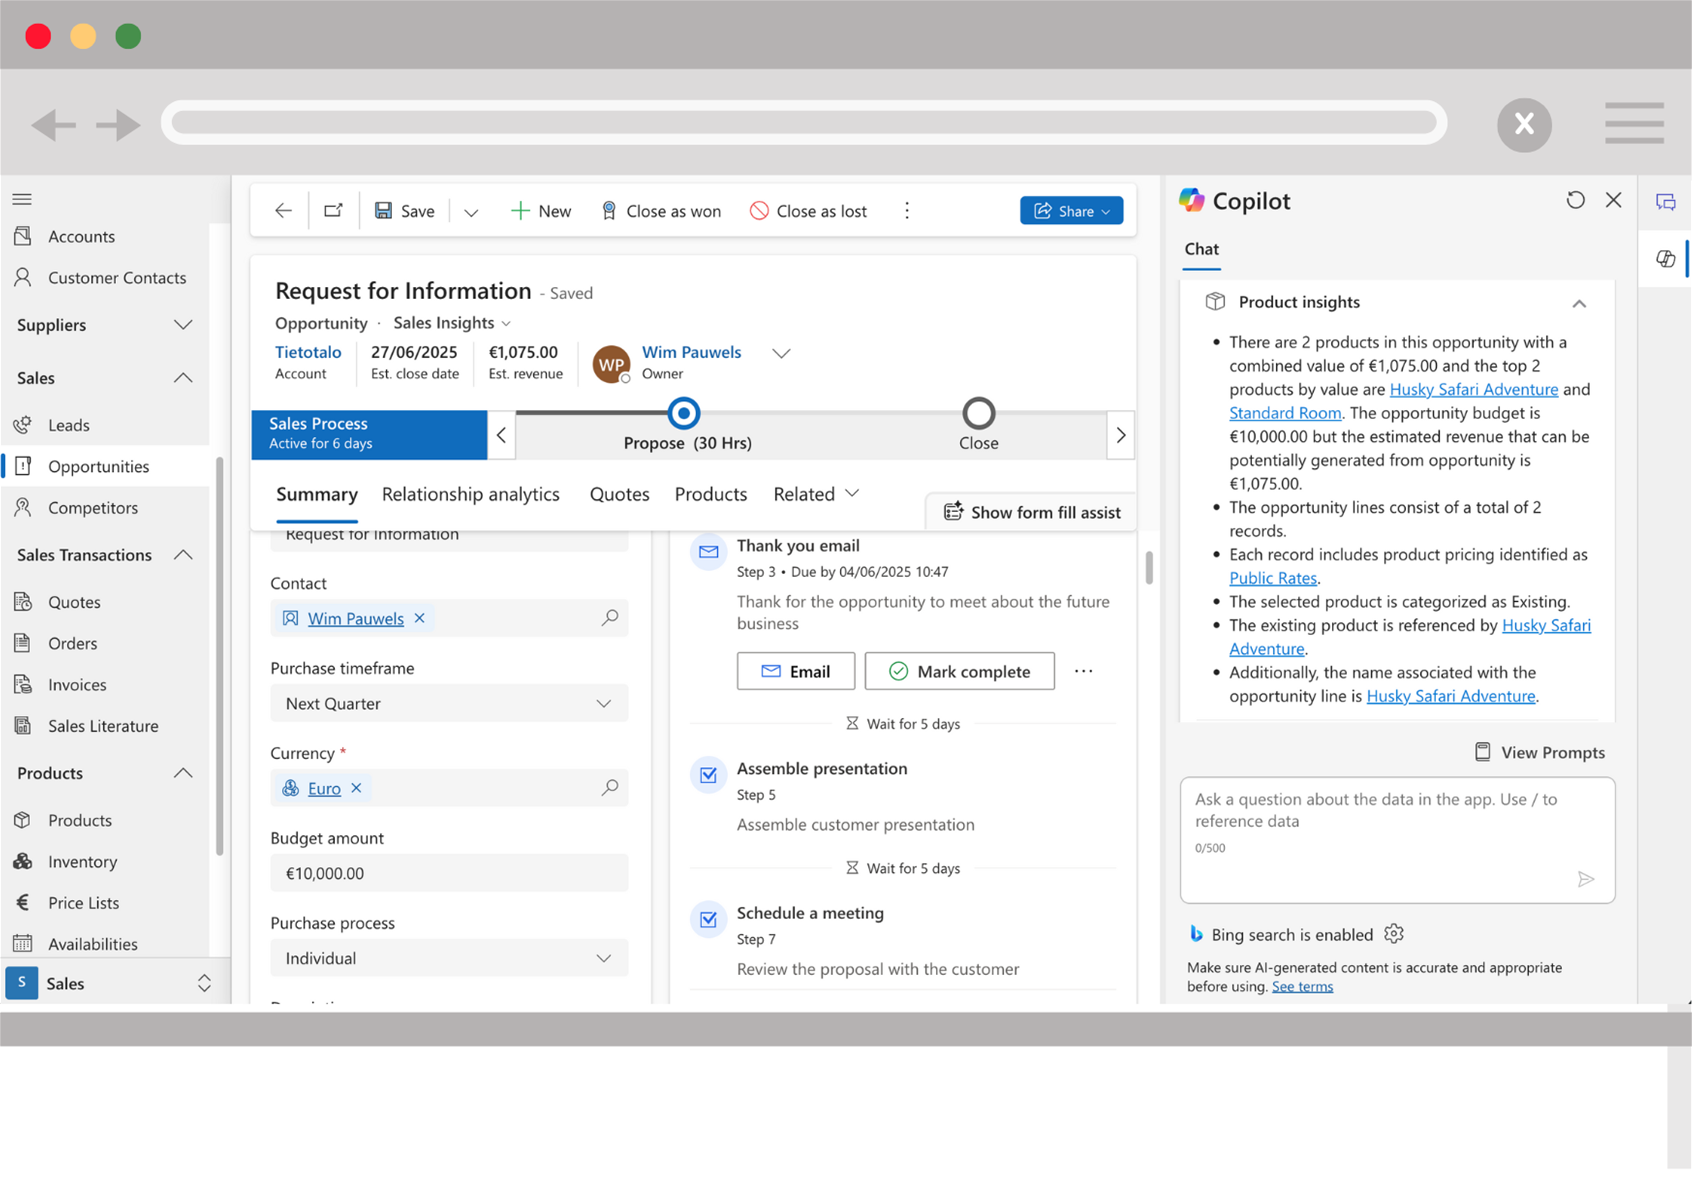Open more commands ellipsis in toolbar
This screenshot has height=1200, width=1692.
point(907,210)
